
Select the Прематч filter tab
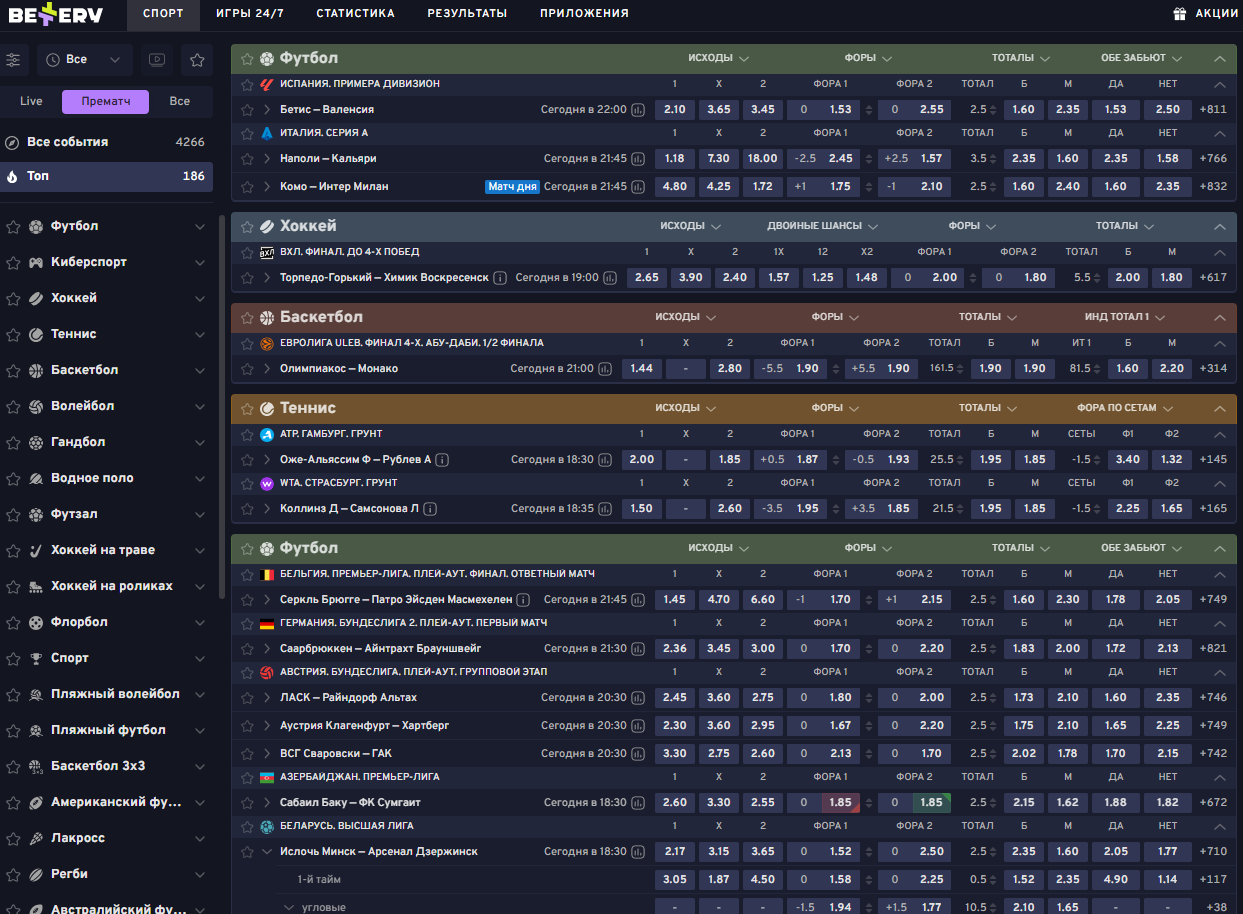[x=105, y=102]
